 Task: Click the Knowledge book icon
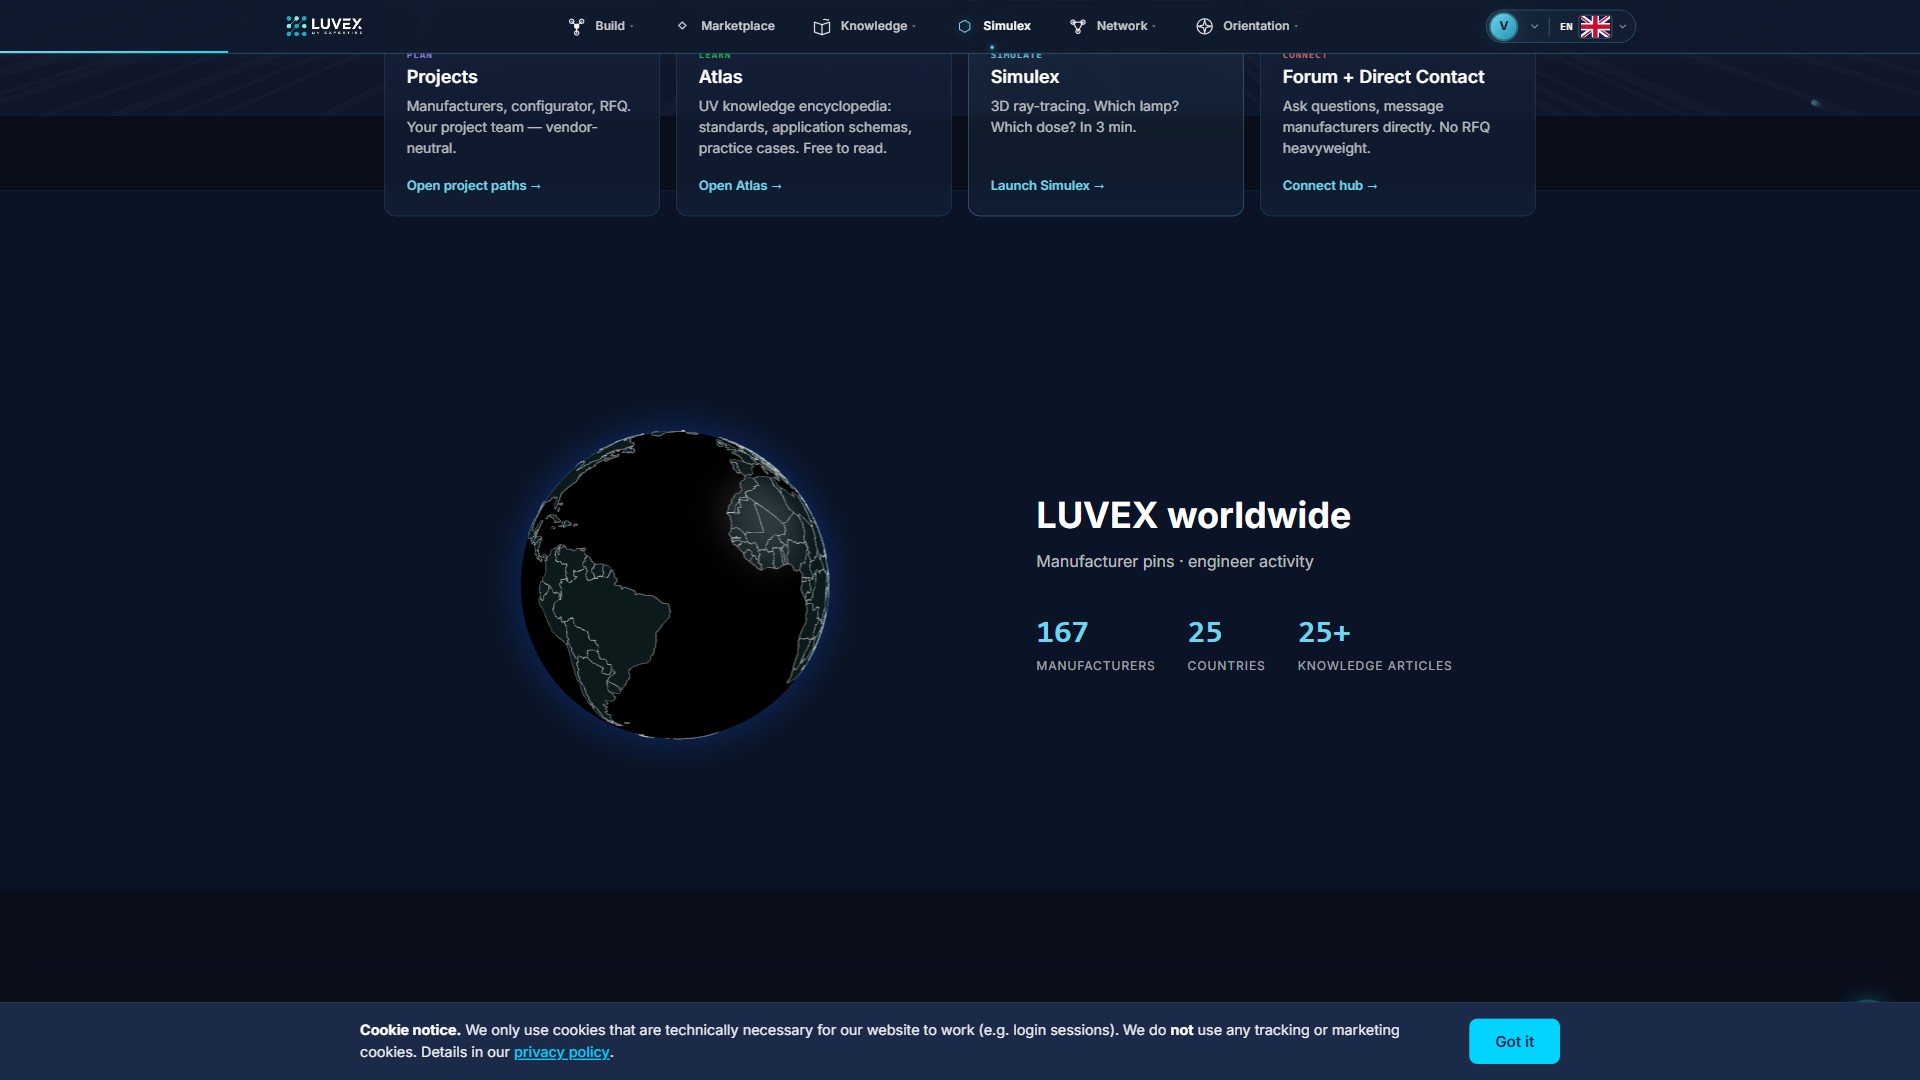click(x=822, y=27)
